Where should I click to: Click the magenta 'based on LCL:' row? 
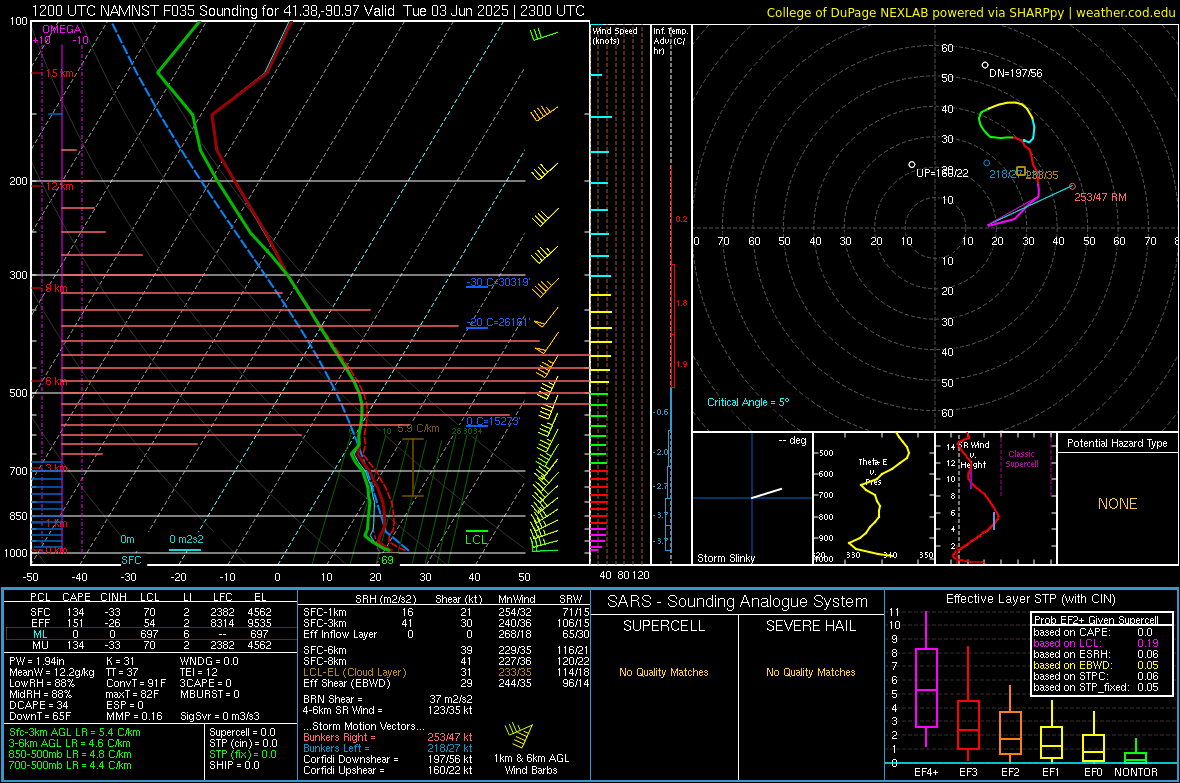tap(1096, 644)
